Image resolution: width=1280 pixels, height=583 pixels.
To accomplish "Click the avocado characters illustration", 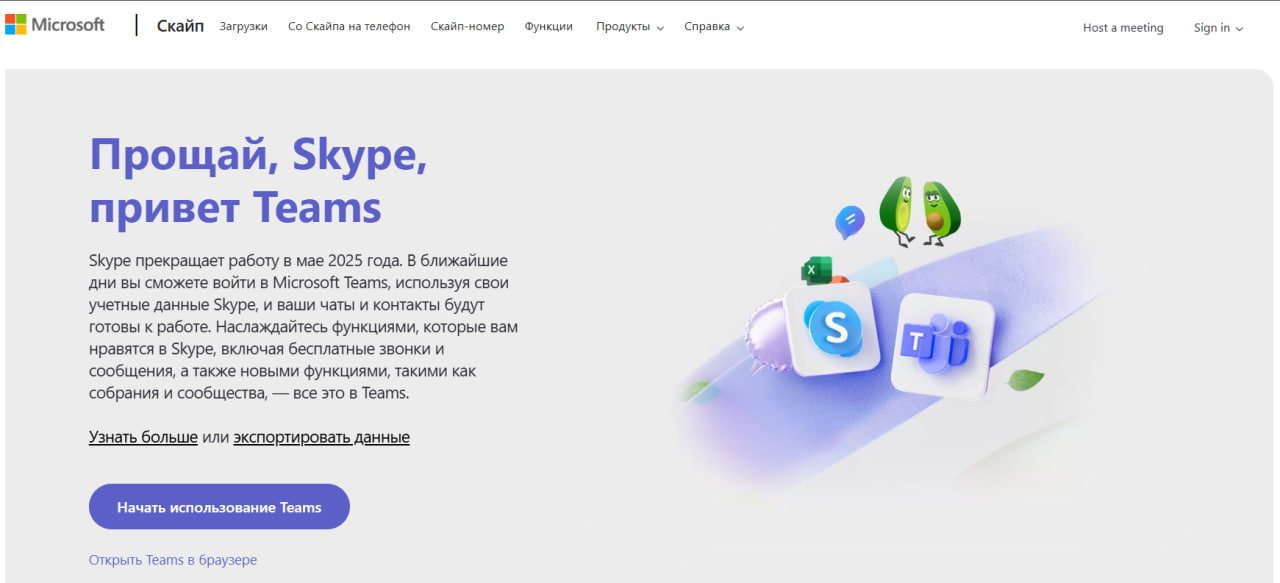I will [919, 212].
